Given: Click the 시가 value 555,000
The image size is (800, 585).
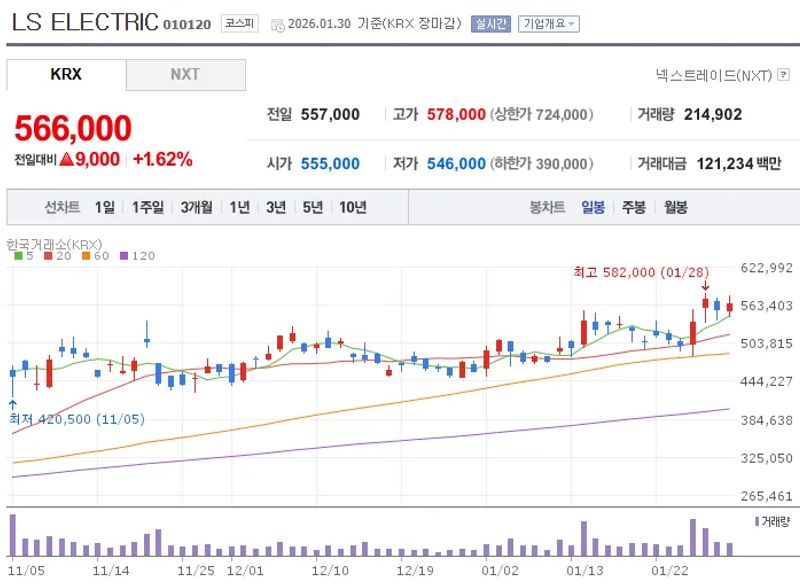Looking at the screenshot, I should [x=330, y=164].
